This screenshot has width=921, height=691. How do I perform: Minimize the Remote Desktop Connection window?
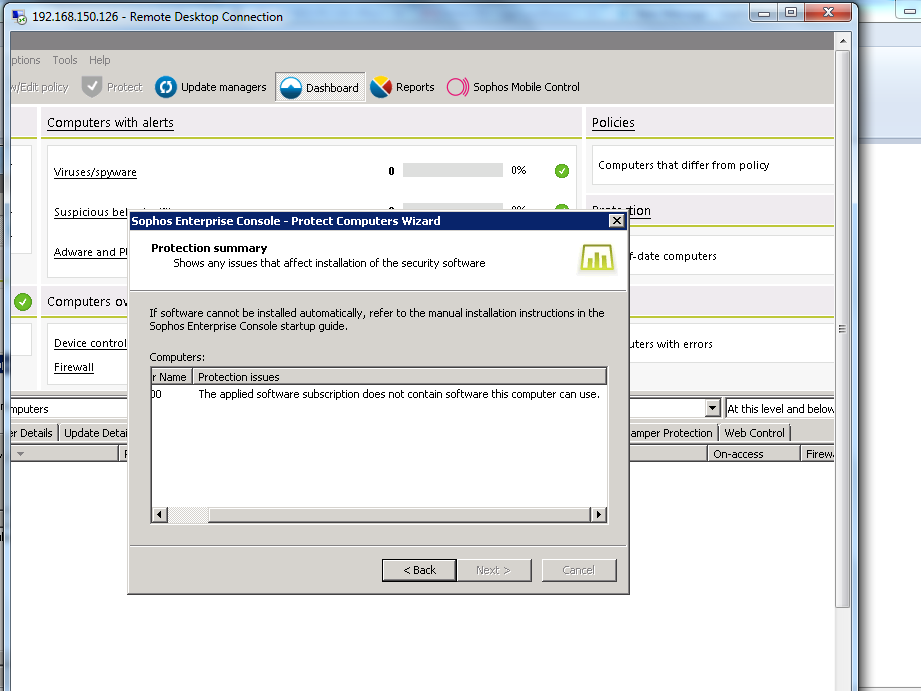[764, 13]
